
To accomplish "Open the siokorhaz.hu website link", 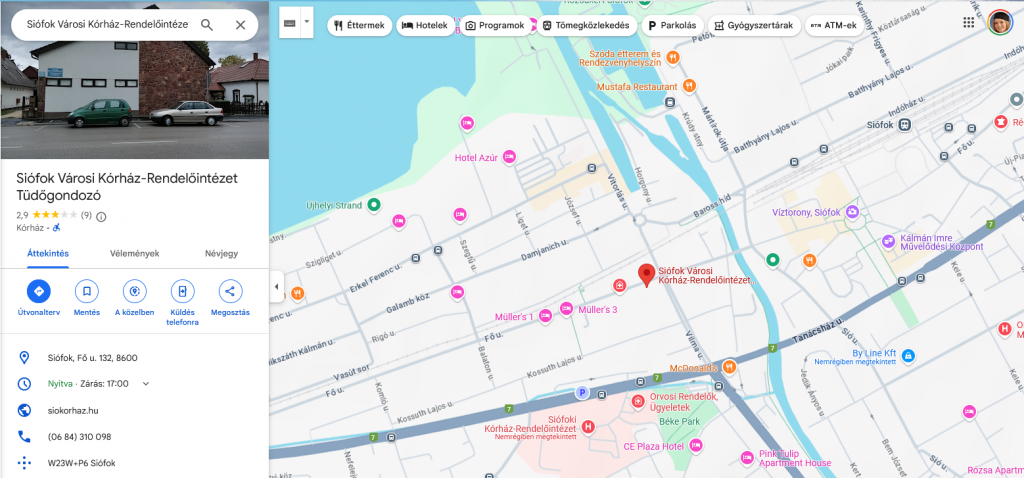I will (x=73, y=410).
